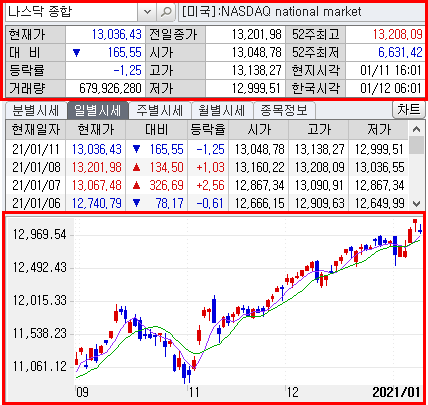
Task: Click the daily table scrollbar thumb
Action: pyautogui.click(x=416, y=146)
